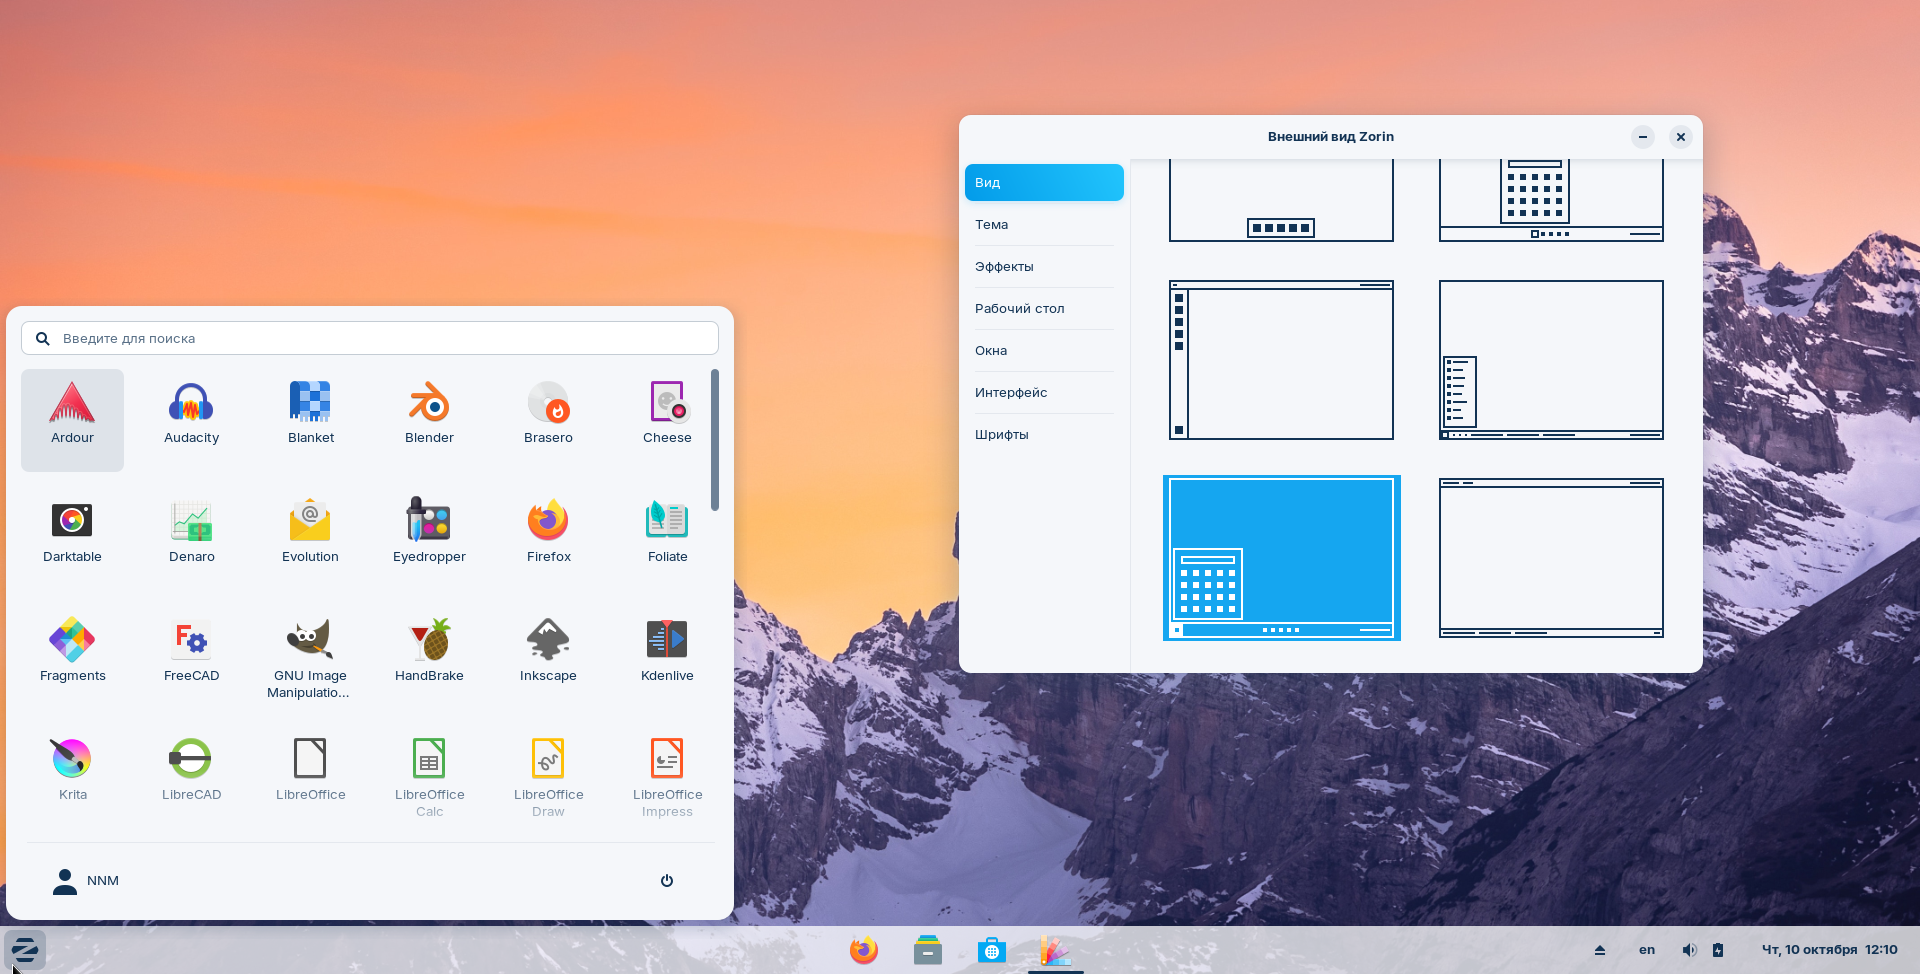Viewport: 1920px width, 974px height.
Task: Open LibreOffice Draw
Action: coord(548,777)
